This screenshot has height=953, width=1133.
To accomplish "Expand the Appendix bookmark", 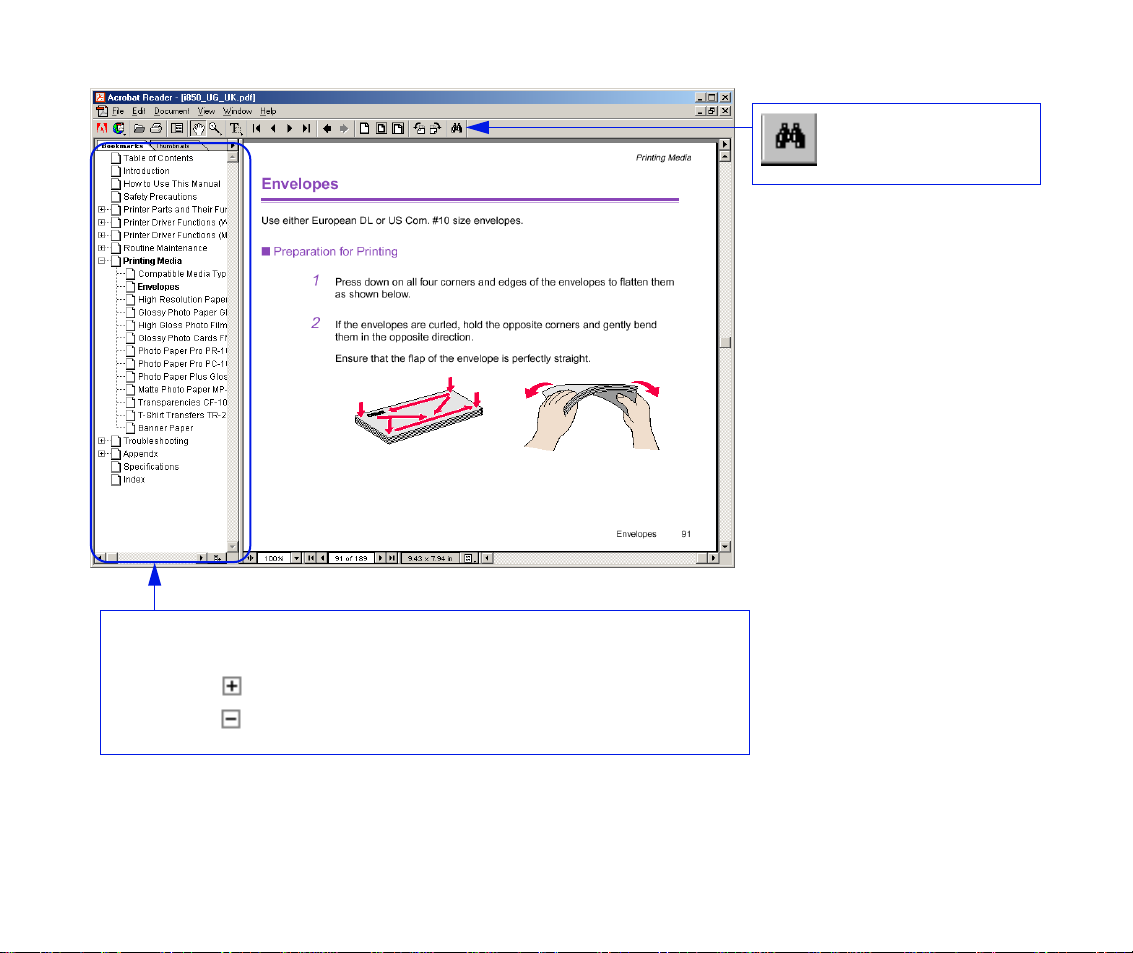I will tap(102, 454).
